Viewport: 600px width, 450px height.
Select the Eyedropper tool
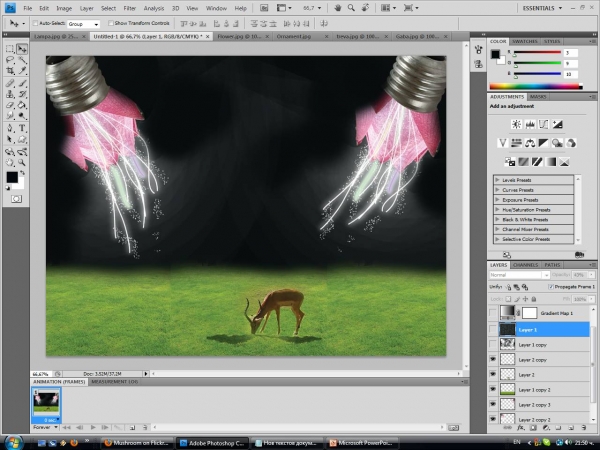coord(22,70)
